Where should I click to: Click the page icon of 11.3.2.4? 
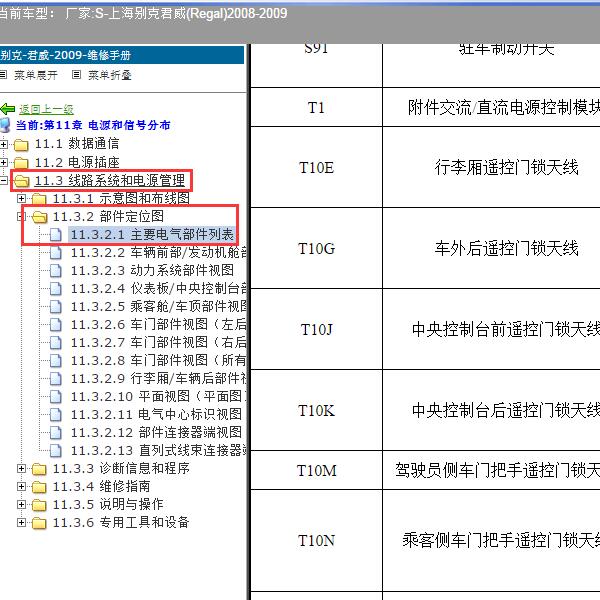56,289
